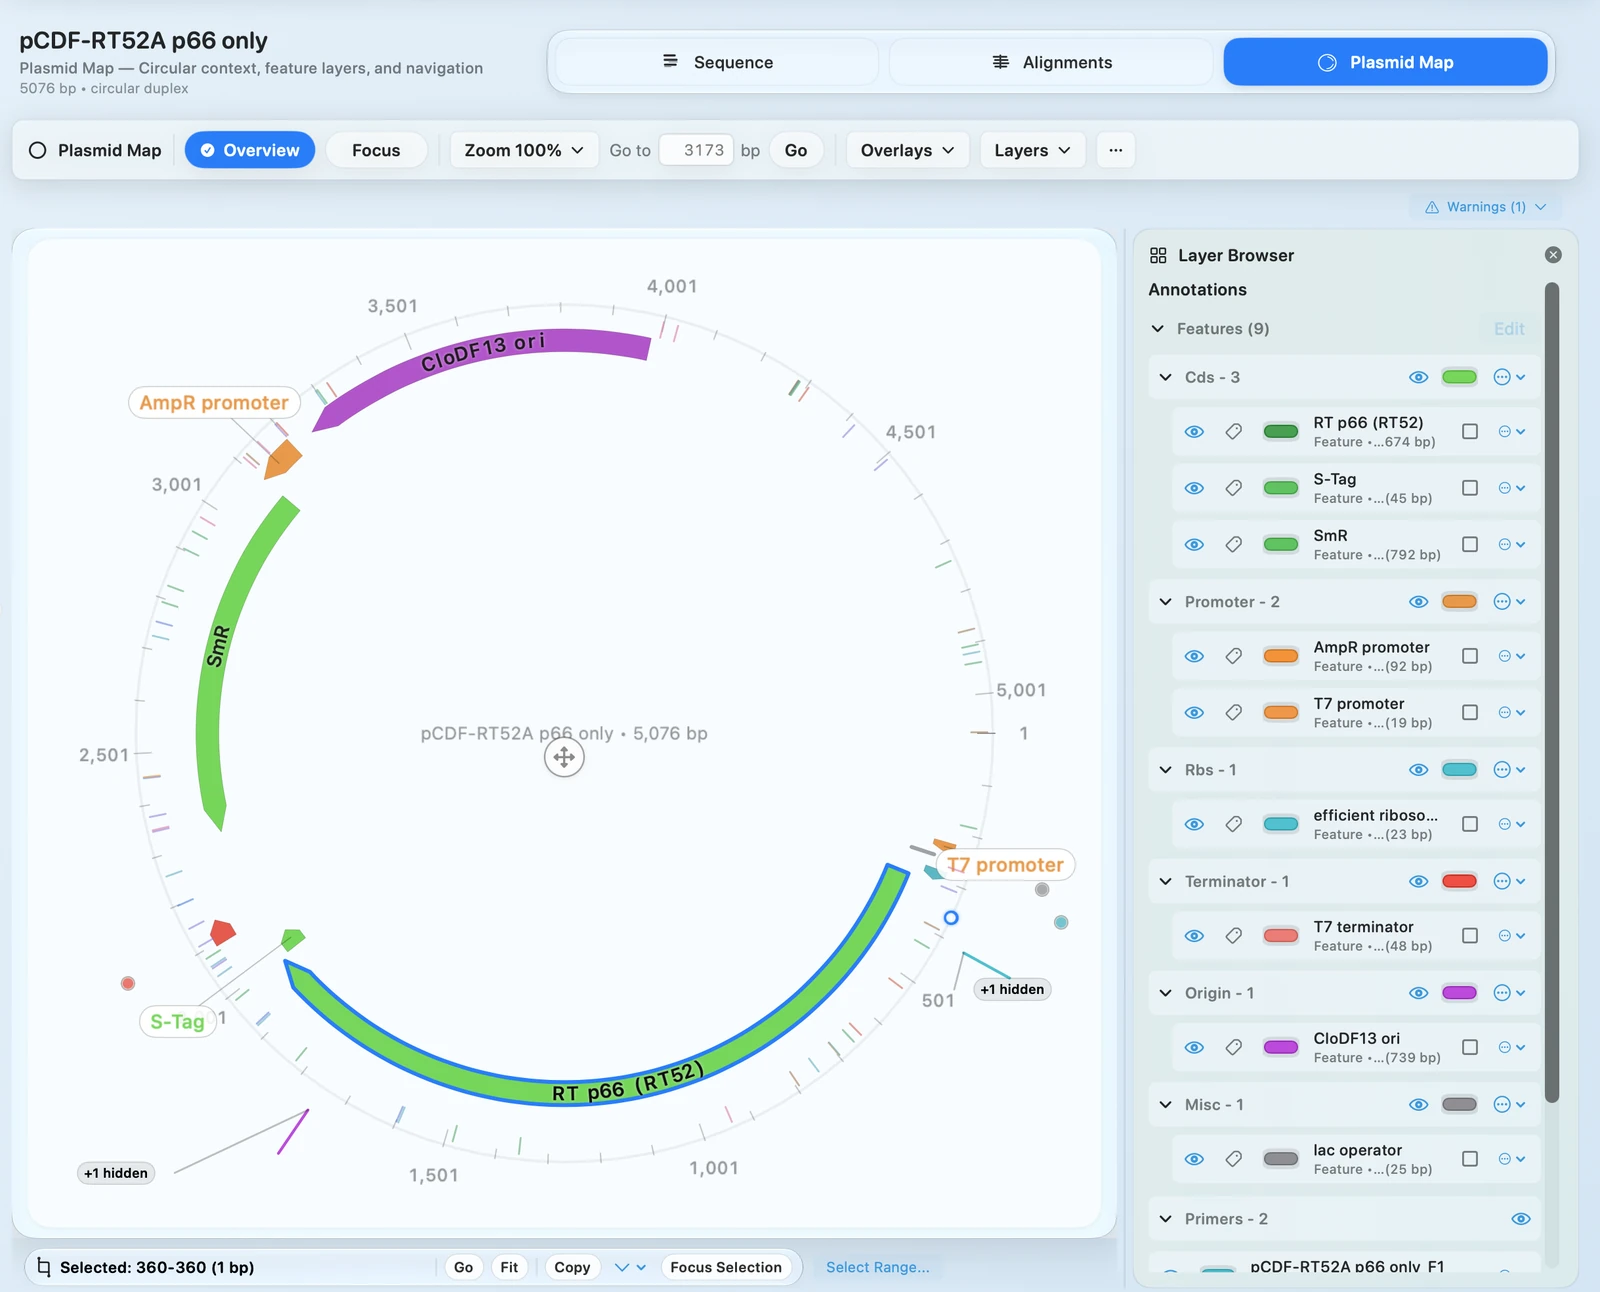
Task: Click the tag icon for T7 terminator
Action: coord(1234,936)
